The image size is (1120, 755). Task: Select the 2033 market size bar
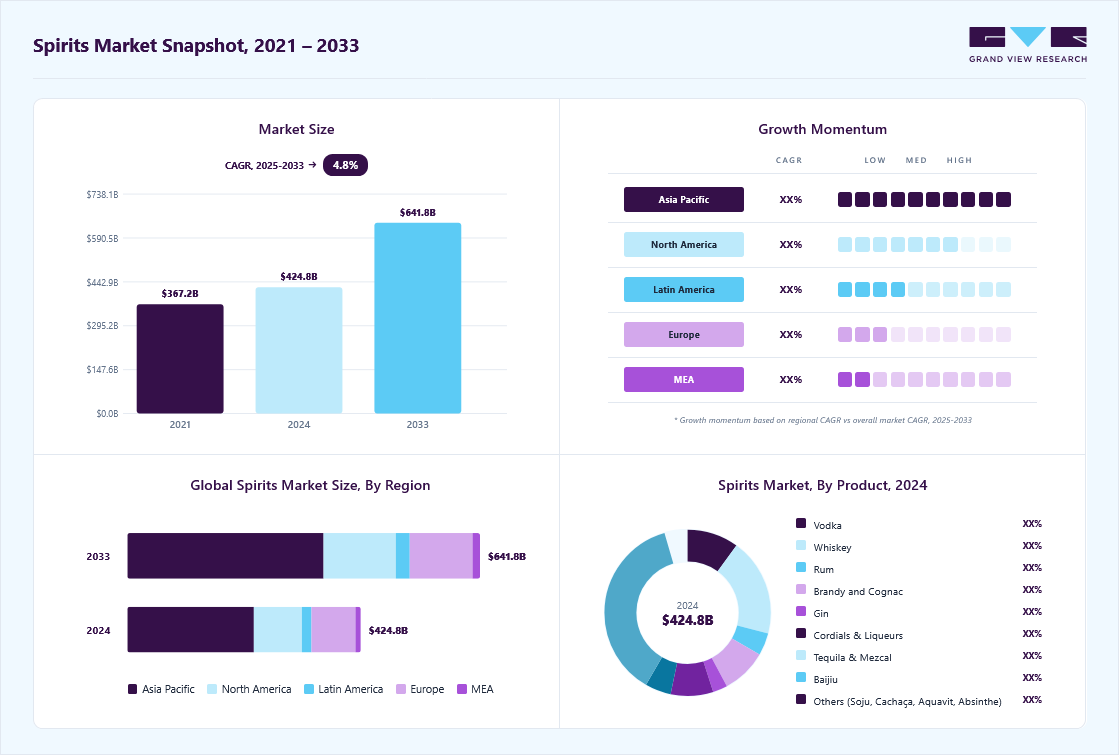point(418,318)
